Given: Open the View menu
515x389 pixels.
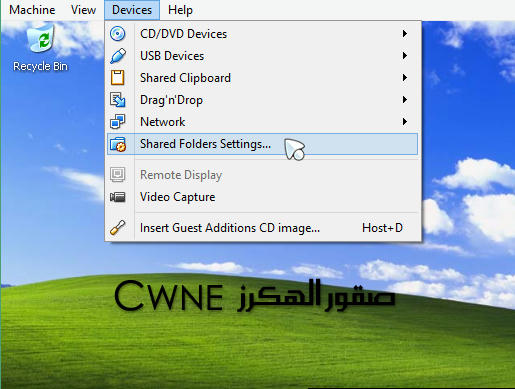Looking at the screenshot, I should pyautogui.click(x=83, y=10).
